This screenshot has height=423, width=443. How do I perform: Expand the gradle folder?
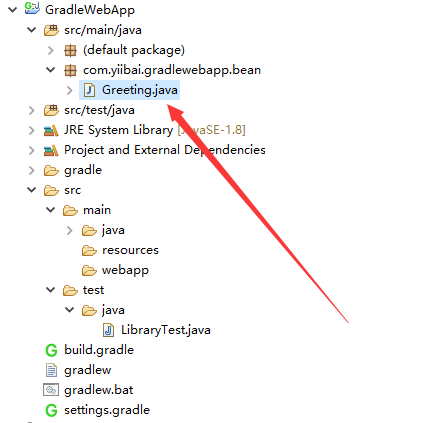click(32, 170)
